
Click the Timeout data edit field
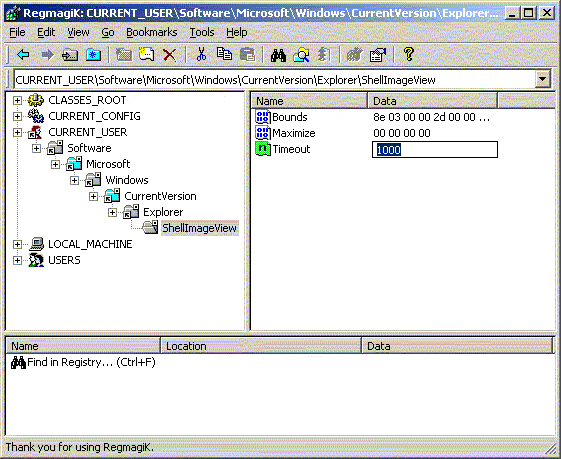click(435, 150)
